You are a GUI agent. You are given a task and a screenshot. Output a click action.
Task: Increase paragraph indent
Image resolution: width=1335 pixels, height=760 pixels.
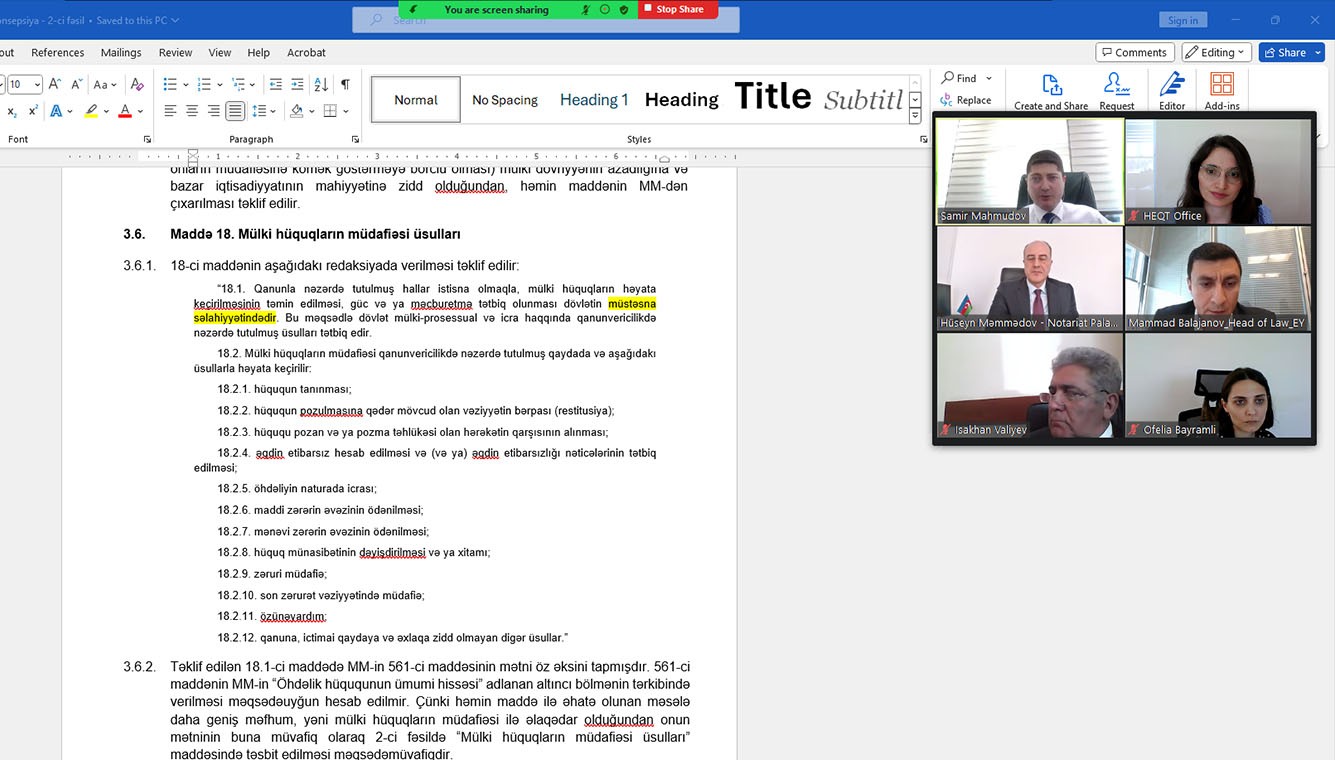[x=298, y=85]
